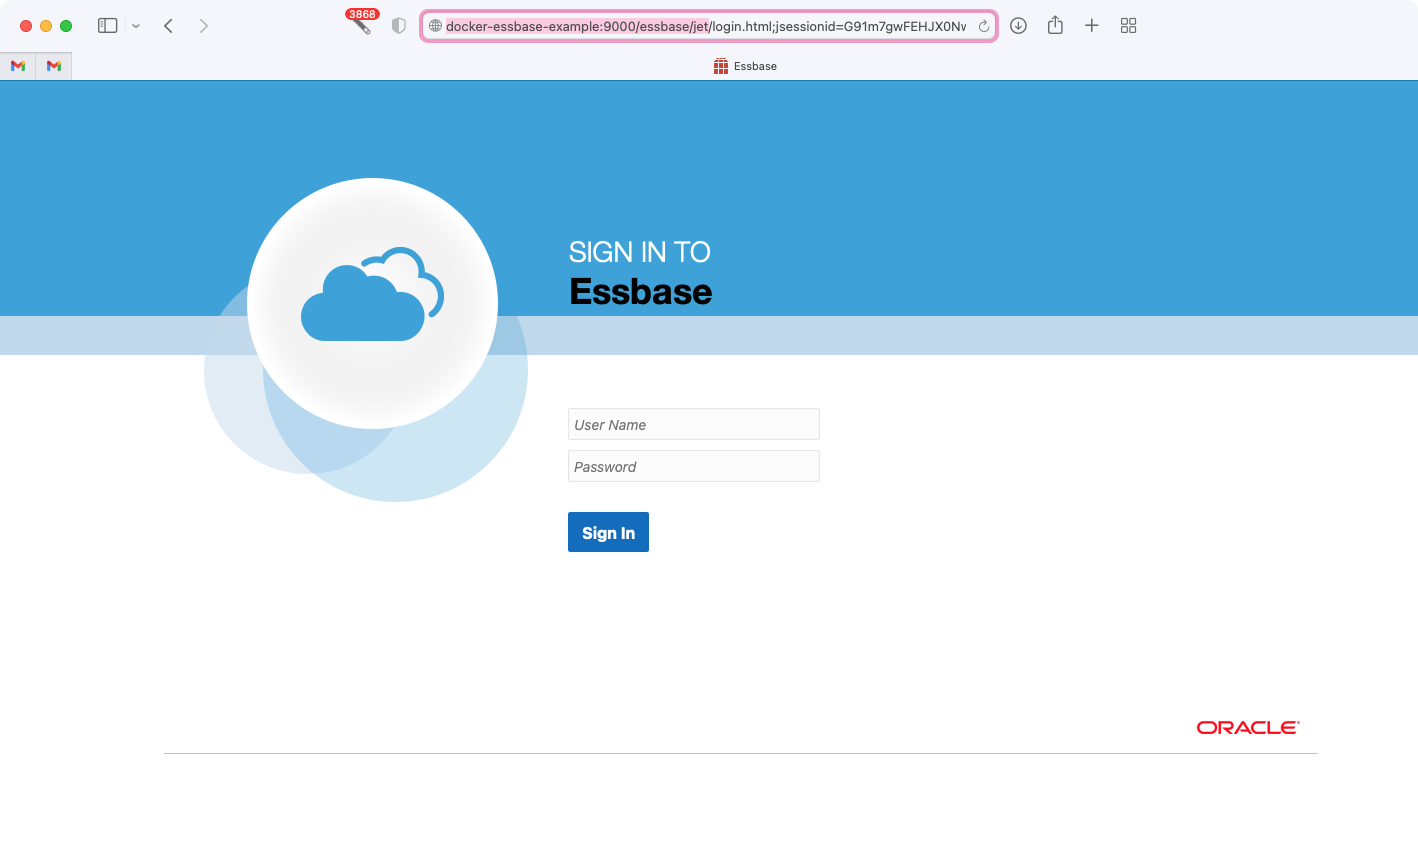Viewport: 1418px width, 867px height.
Task: Select the URL in the address bar
Action: pyautogui.click(x=706, y=26)
